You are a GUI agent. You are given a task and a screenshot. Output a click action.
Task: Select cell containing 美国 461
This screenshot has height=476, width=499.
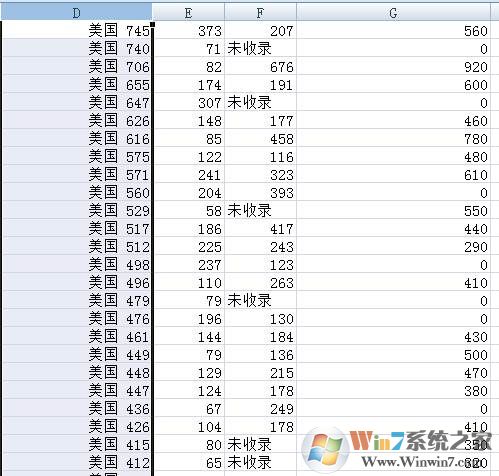pos(77,336)
